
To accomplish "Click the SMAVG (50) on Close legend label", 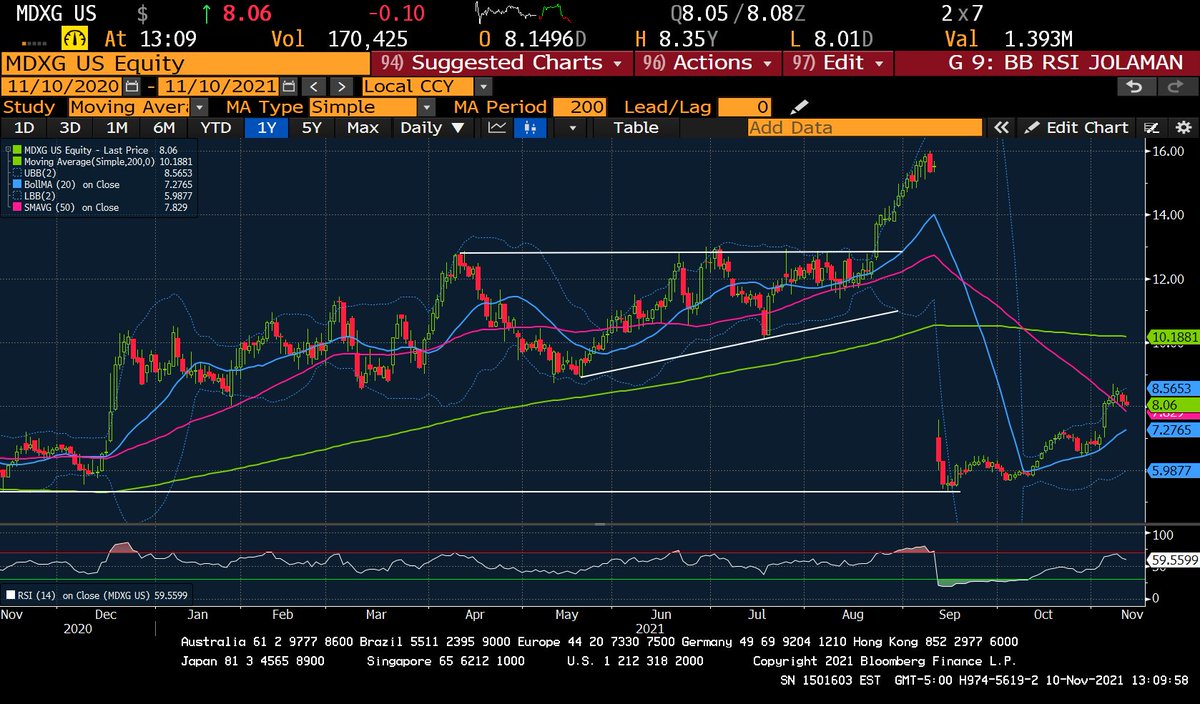I will point(70,208).
